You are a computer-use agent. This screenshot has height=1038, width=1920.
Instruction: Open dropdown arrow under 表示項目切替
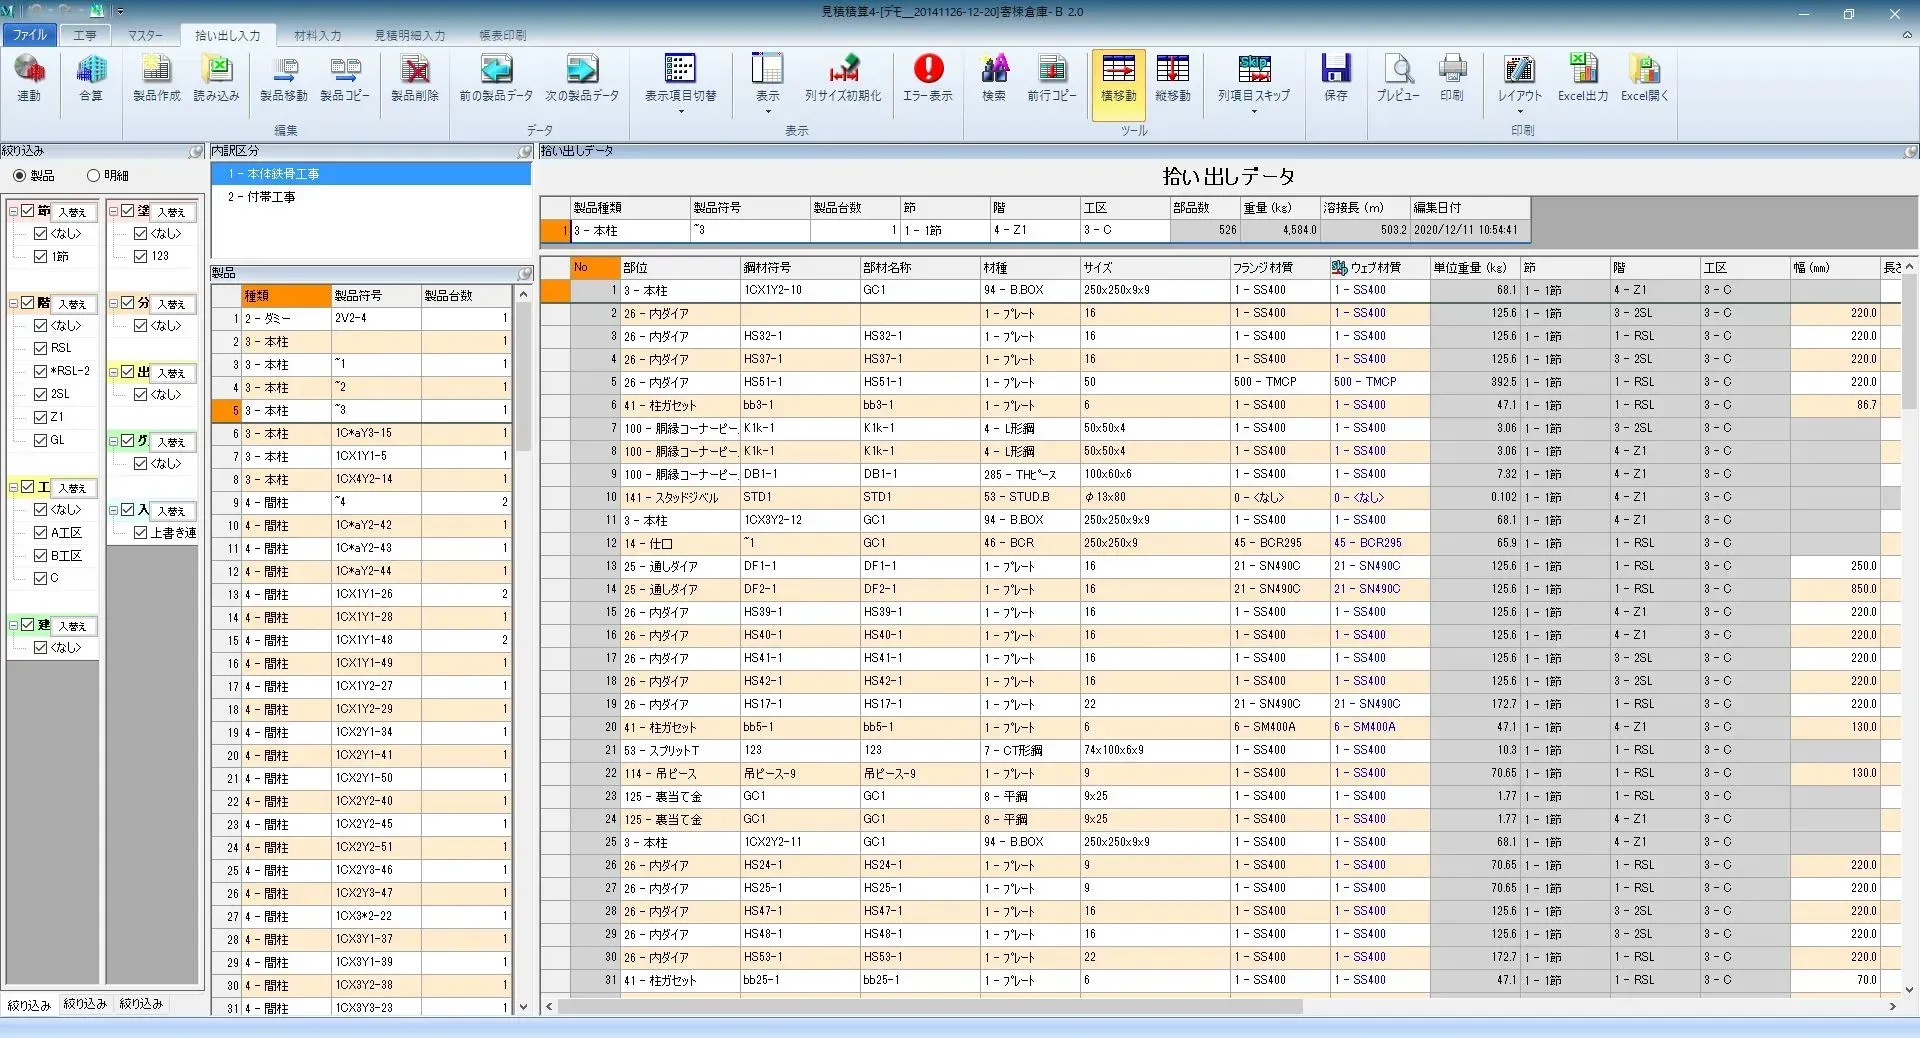point(680,112)
